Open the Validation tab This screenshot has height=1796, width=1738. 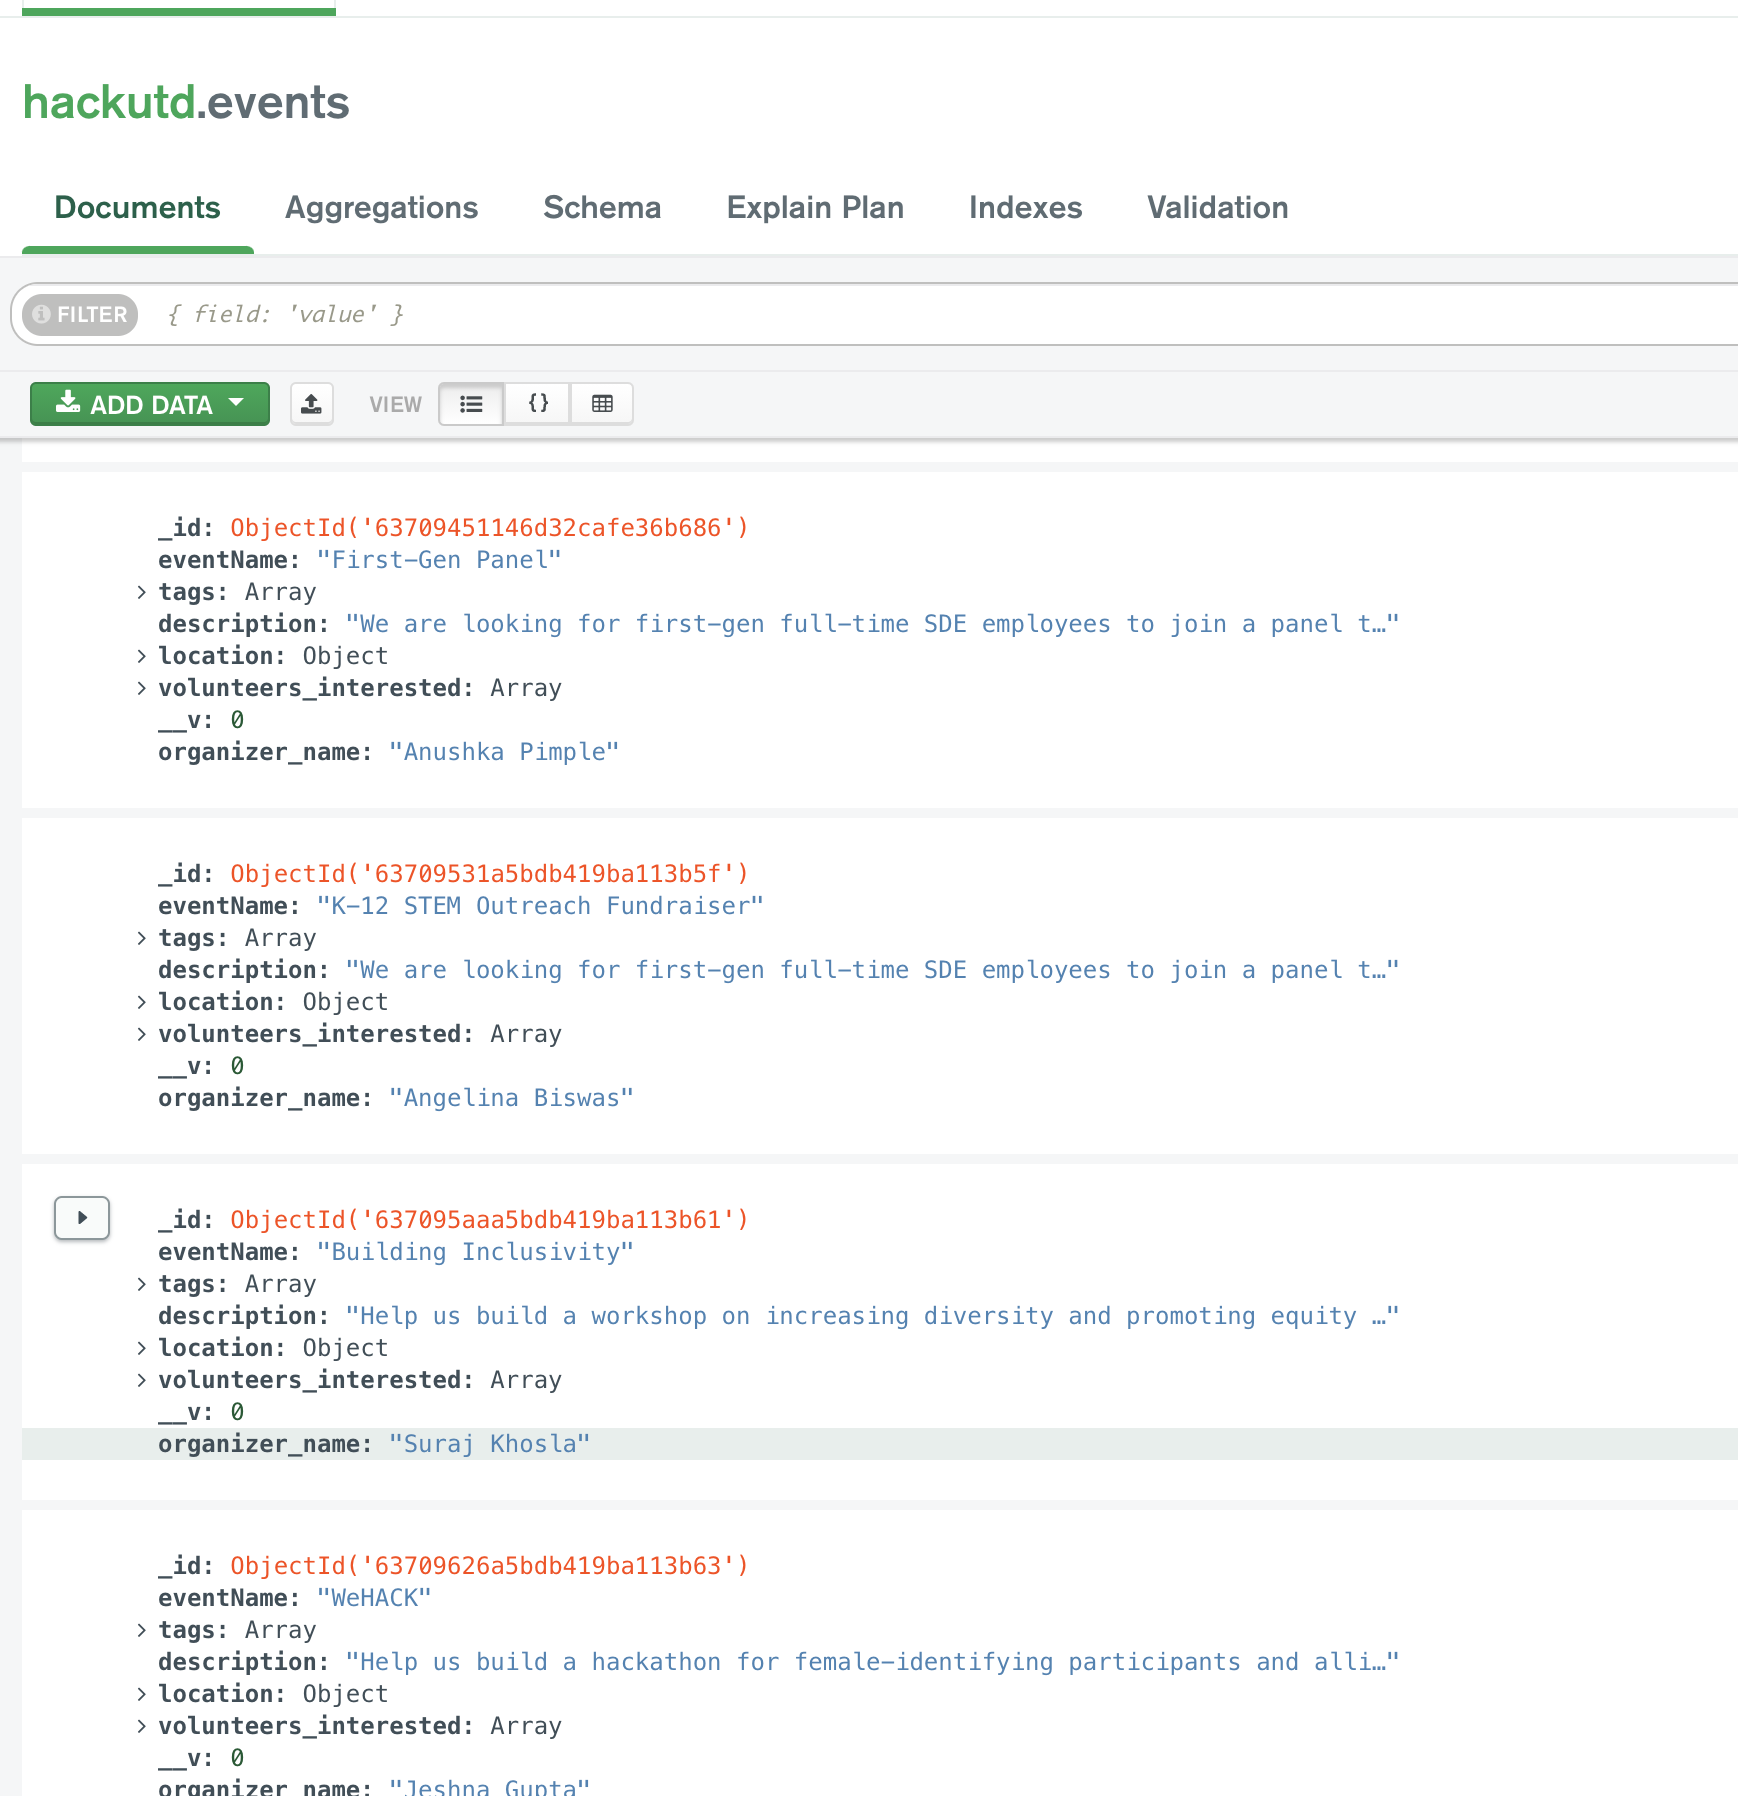1217,208
